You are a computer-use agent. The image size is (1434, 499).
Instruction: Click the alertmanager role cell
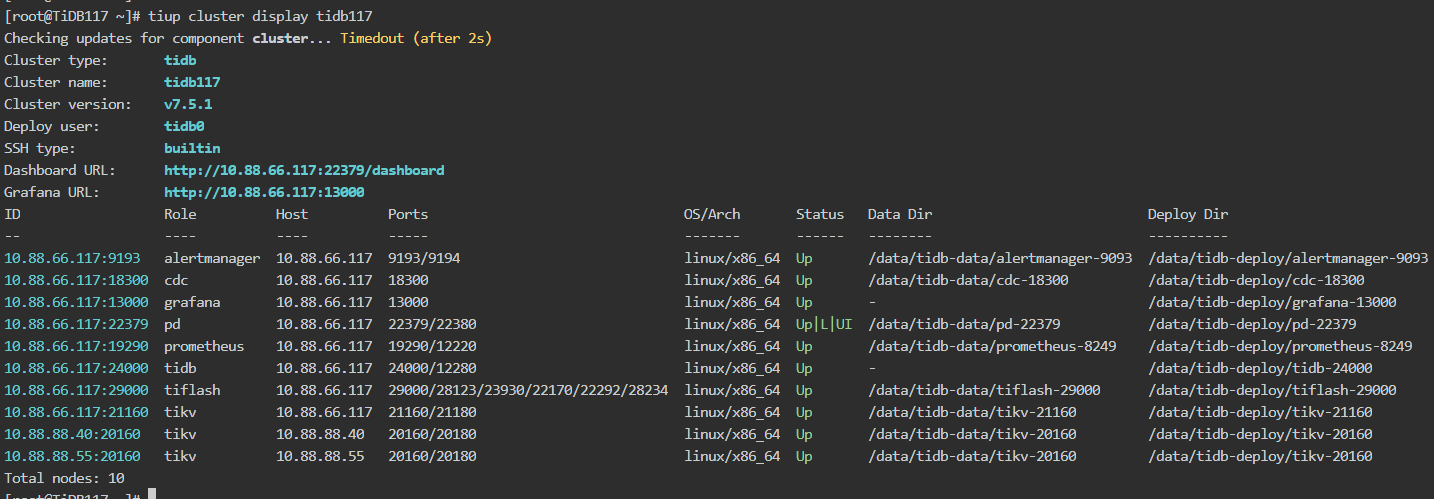point(212,258)
